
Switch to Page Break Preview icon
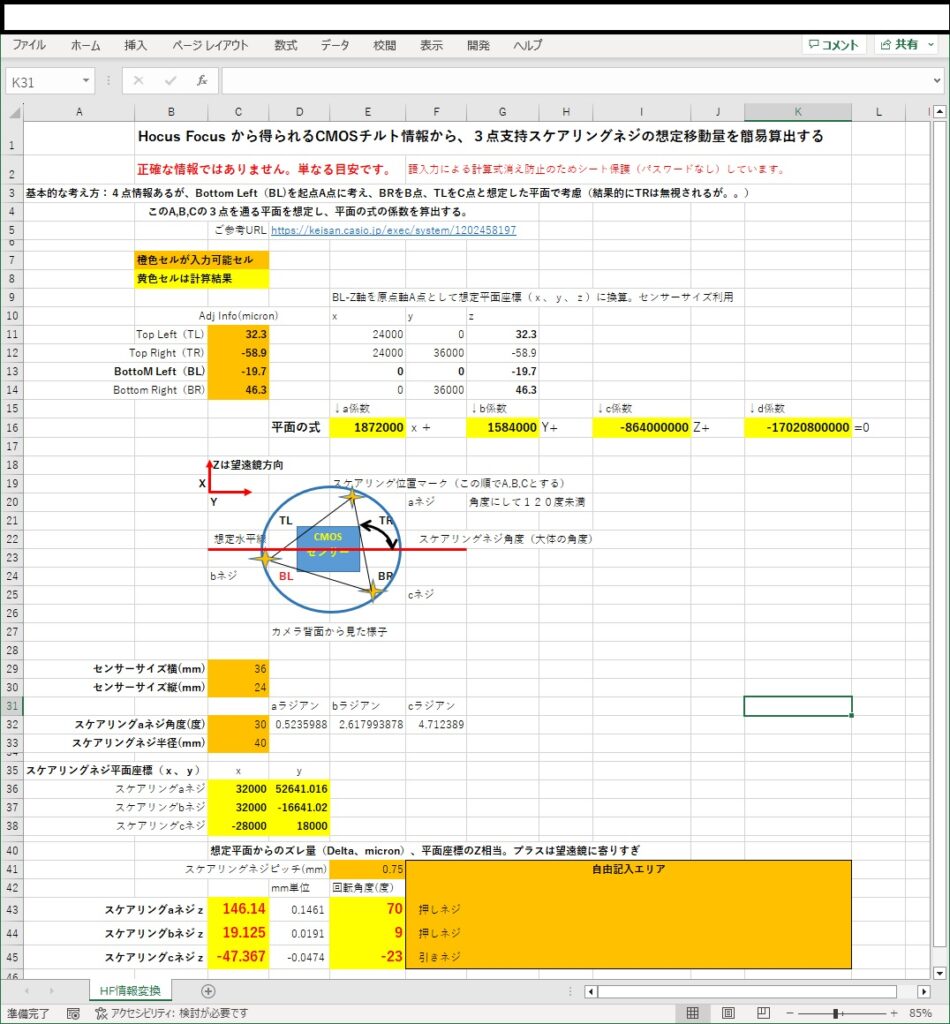763,1013
